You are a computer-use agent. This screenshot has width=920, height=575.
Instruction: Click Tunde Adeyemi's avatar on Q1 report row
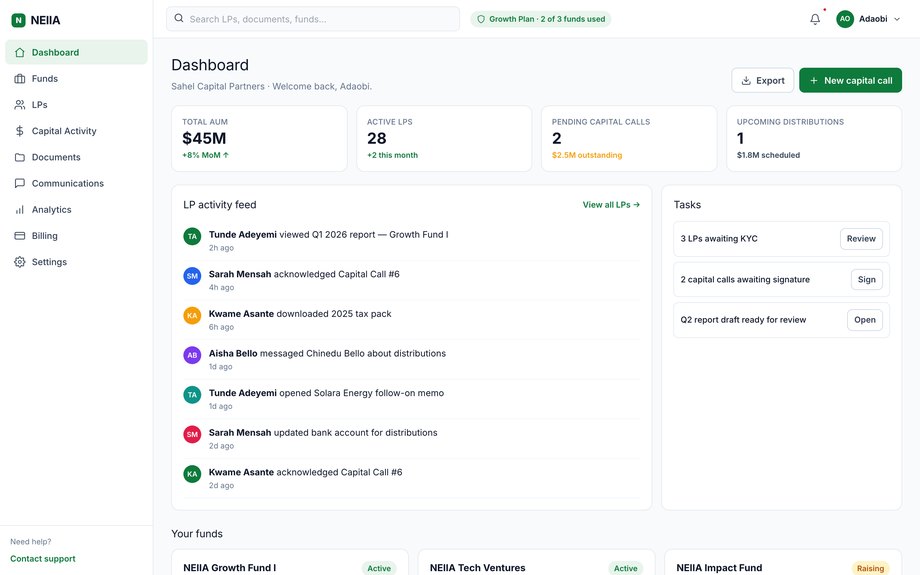192,236
